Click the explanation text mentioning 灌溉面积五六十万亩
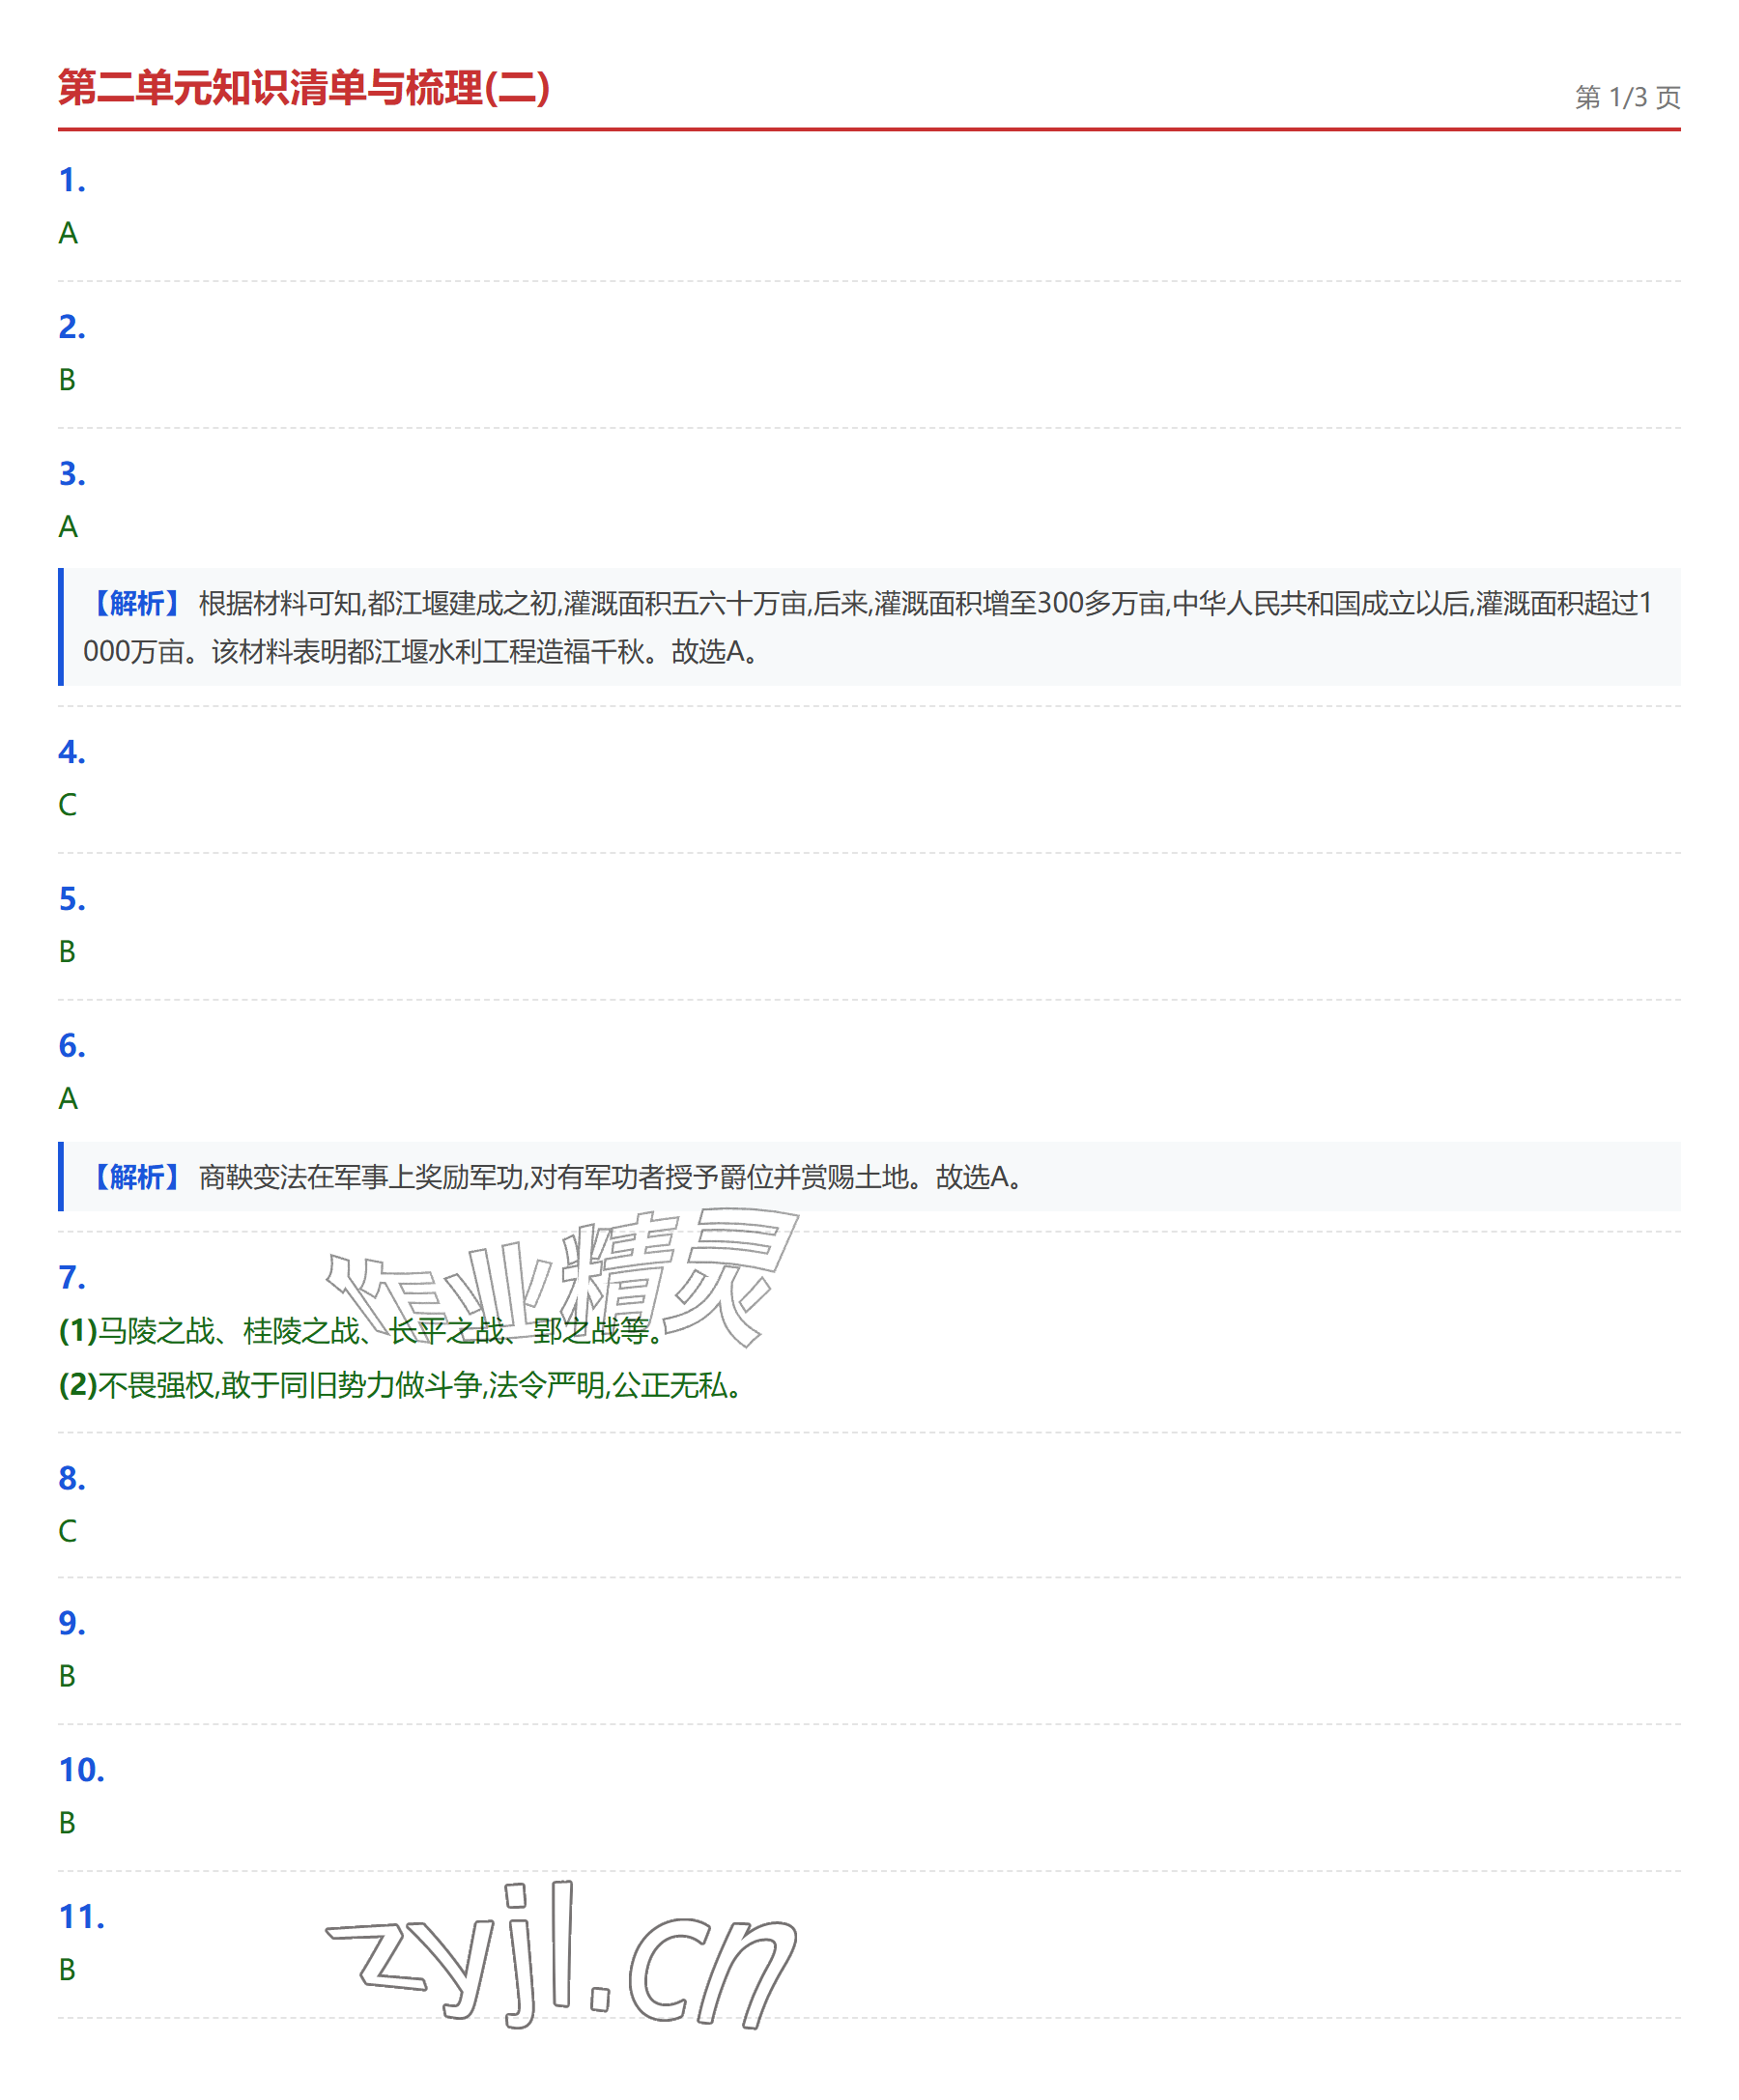The height and width of the screenshot is (2100, 1739). click(867, 627)
